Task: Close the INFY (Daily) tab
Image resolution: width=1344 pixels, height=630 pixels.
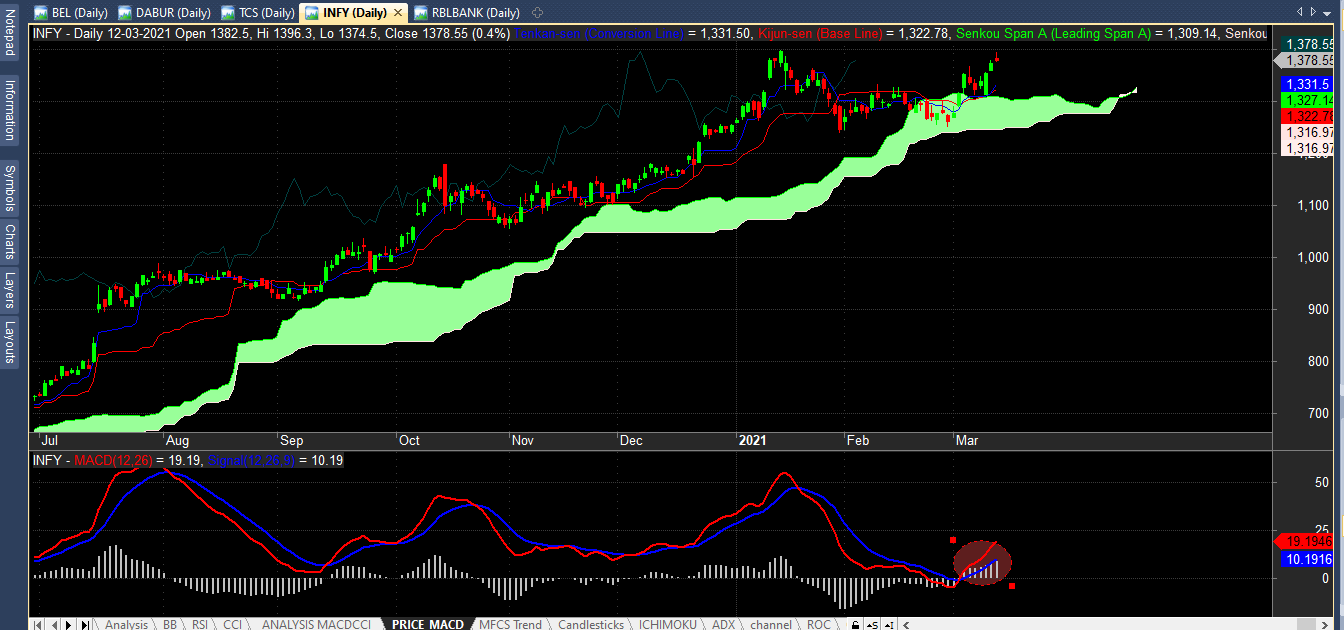Action: (398, 12)
